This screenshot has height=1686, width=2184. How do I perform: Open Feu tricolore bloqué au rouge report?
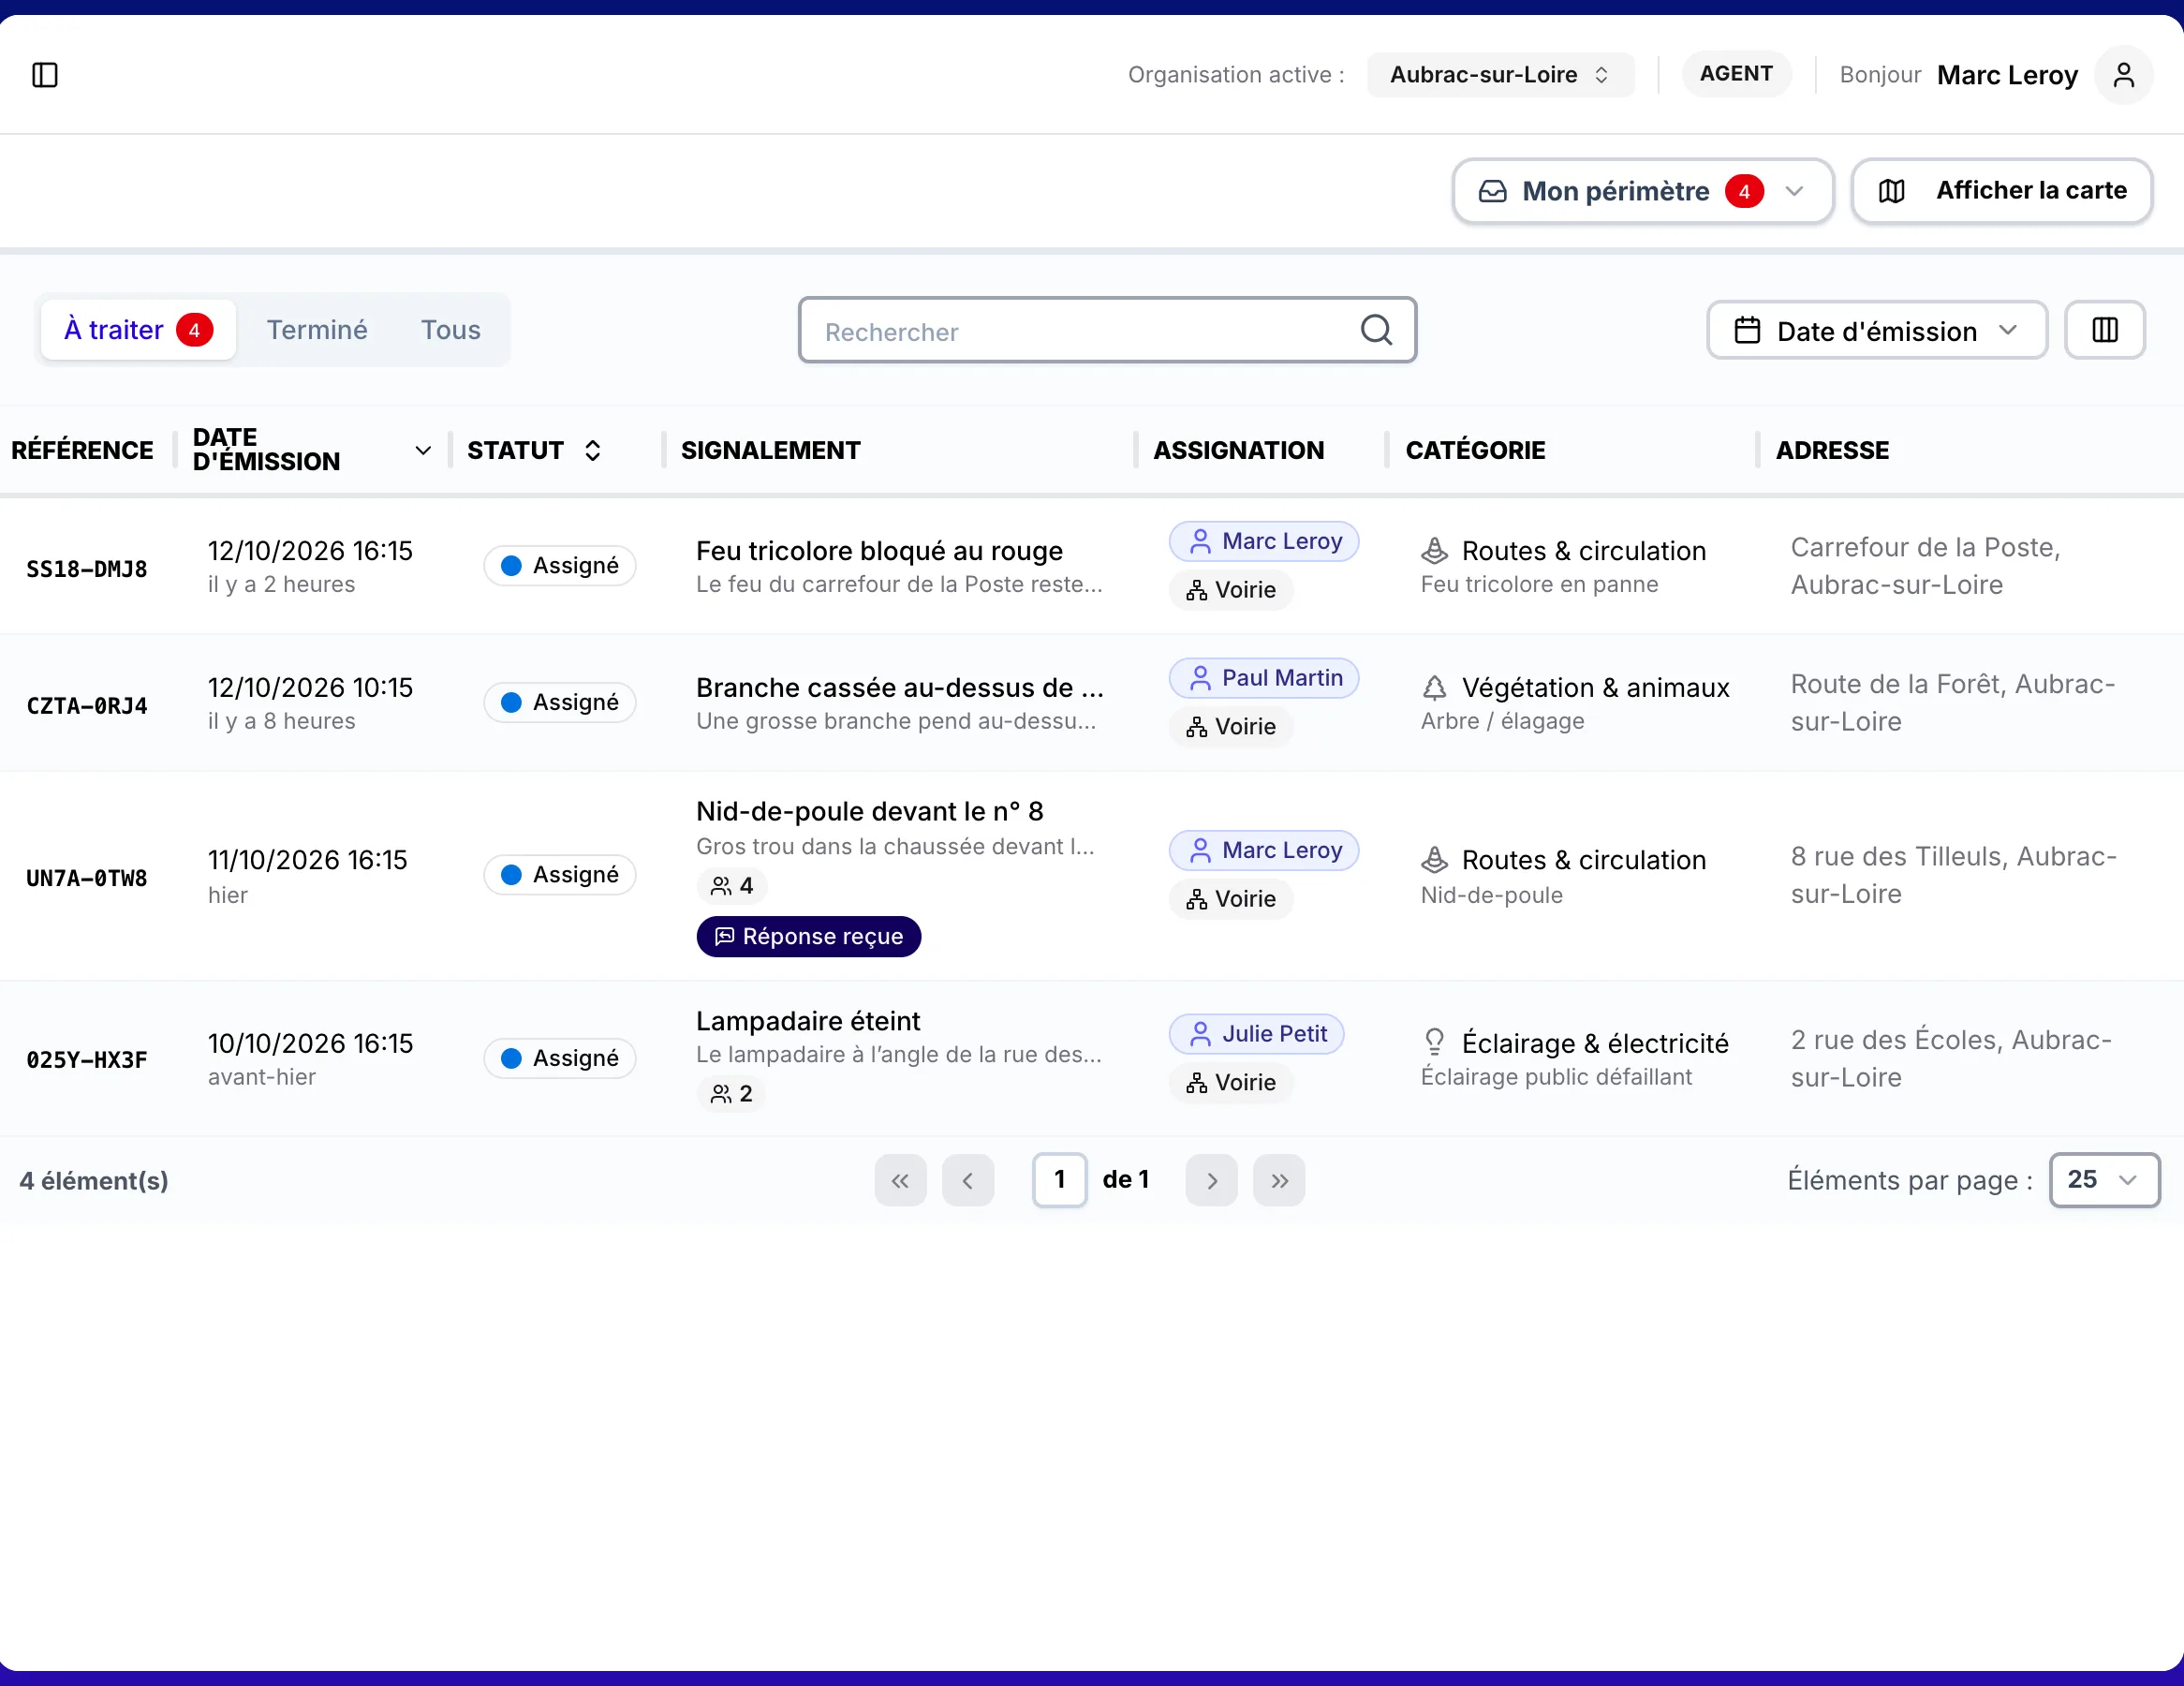(x=879, y=551)
